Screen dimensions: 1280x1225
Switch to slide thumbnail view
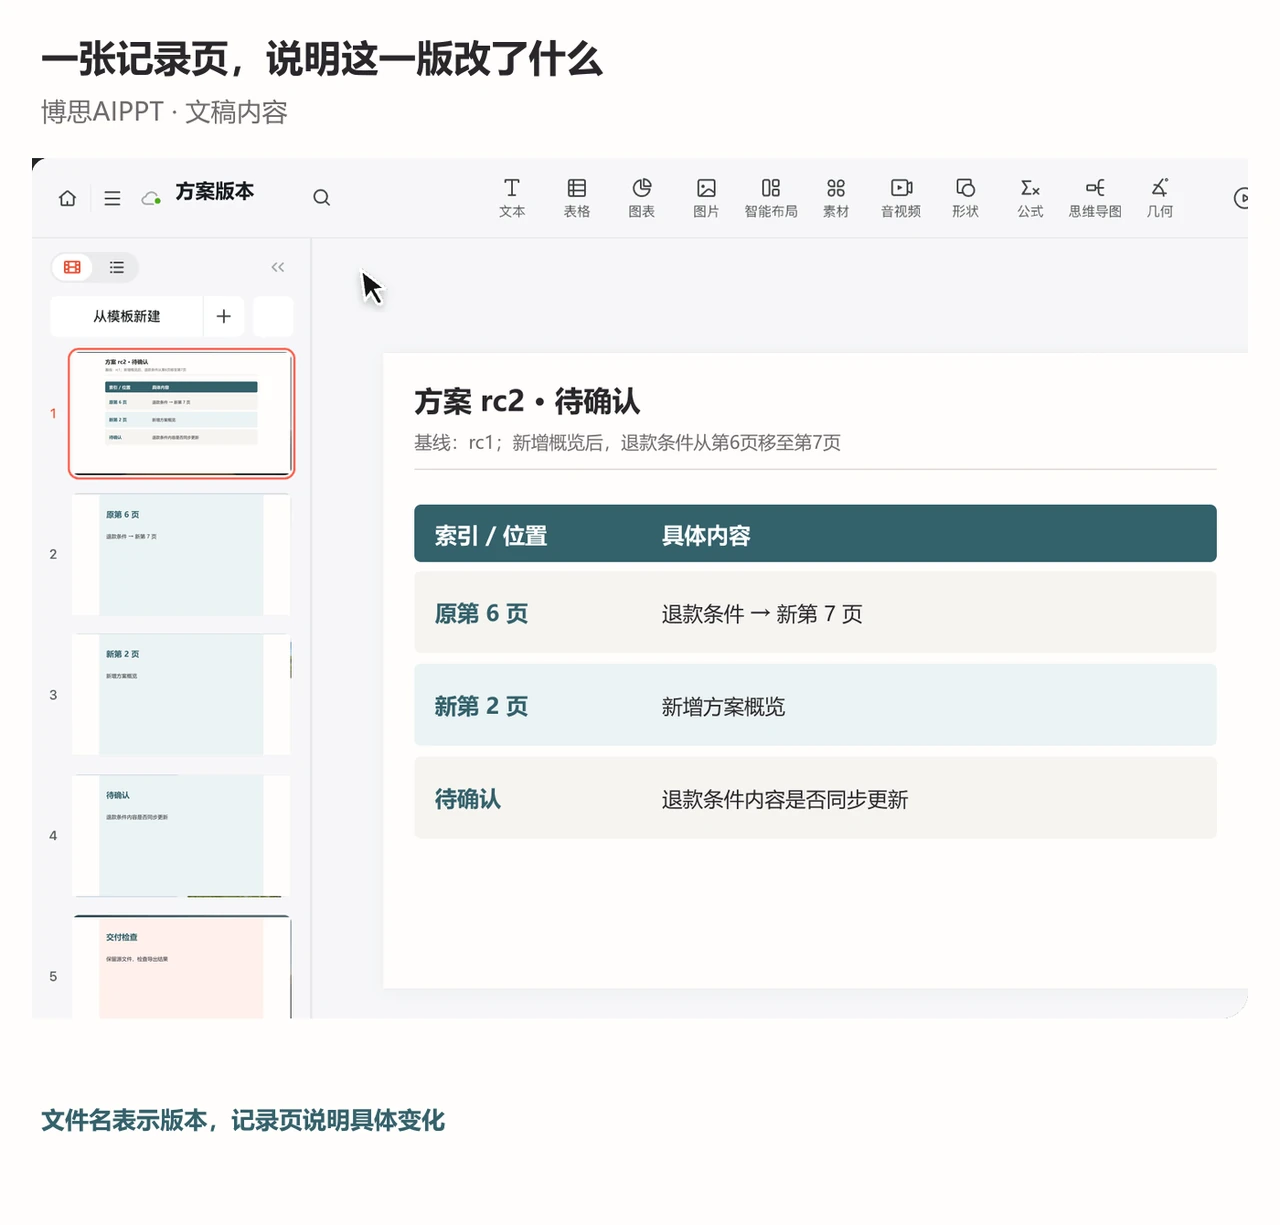coord(72,267)
